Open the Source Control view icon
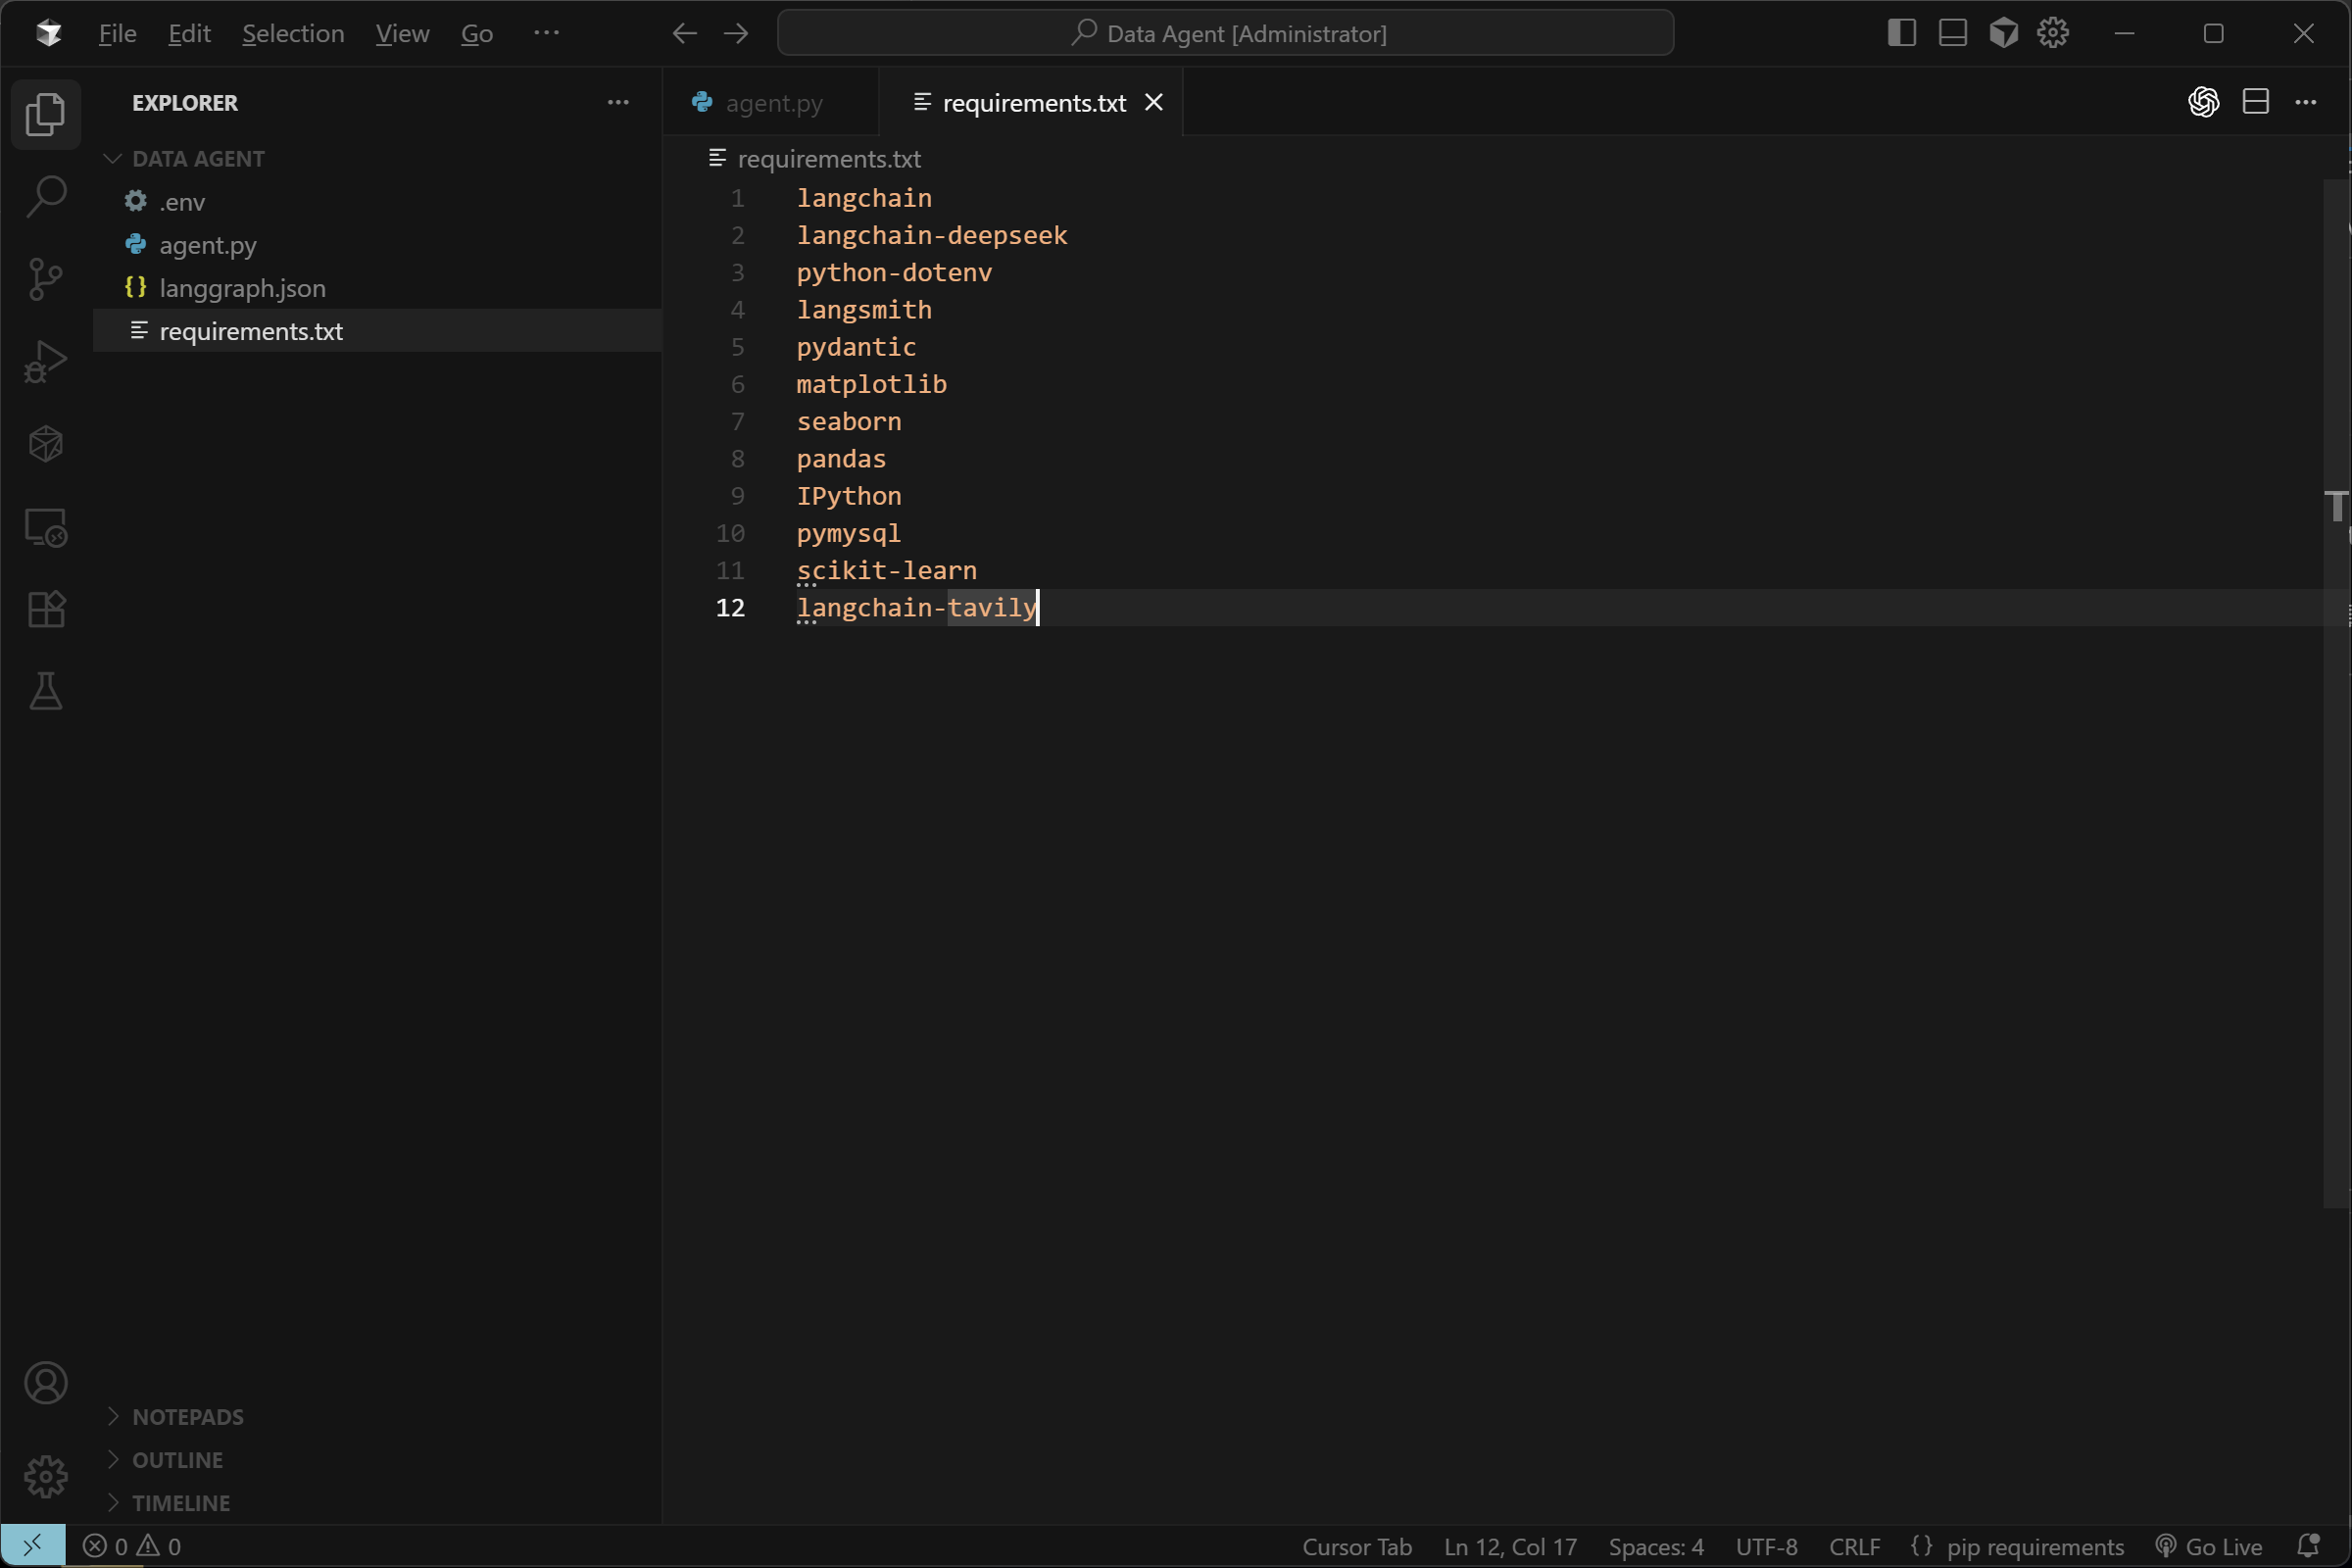This screenshot has width=2352, height=1568. tap(45, 279)
